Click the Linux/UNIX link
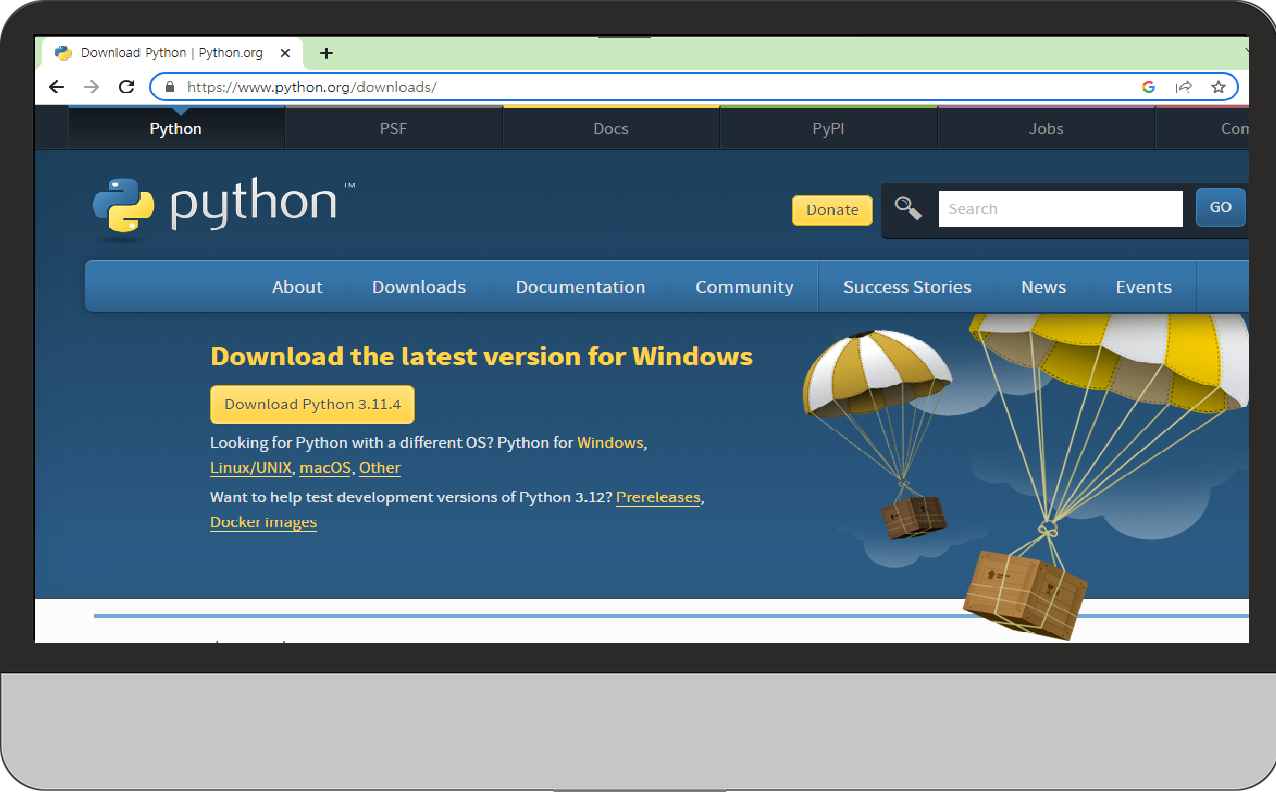This screenshot has height=792, width=1276. tap(251, 468)
